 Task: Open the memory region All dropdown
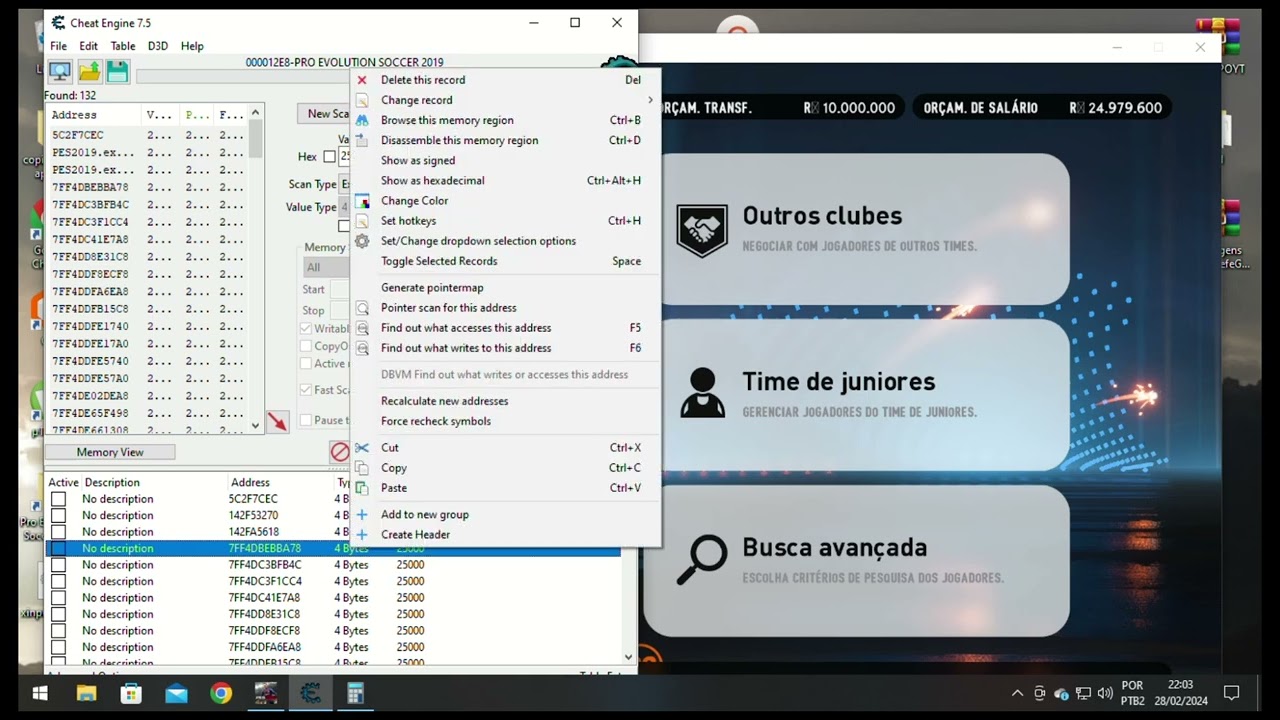pyautogui.click(x=326, y=267)
